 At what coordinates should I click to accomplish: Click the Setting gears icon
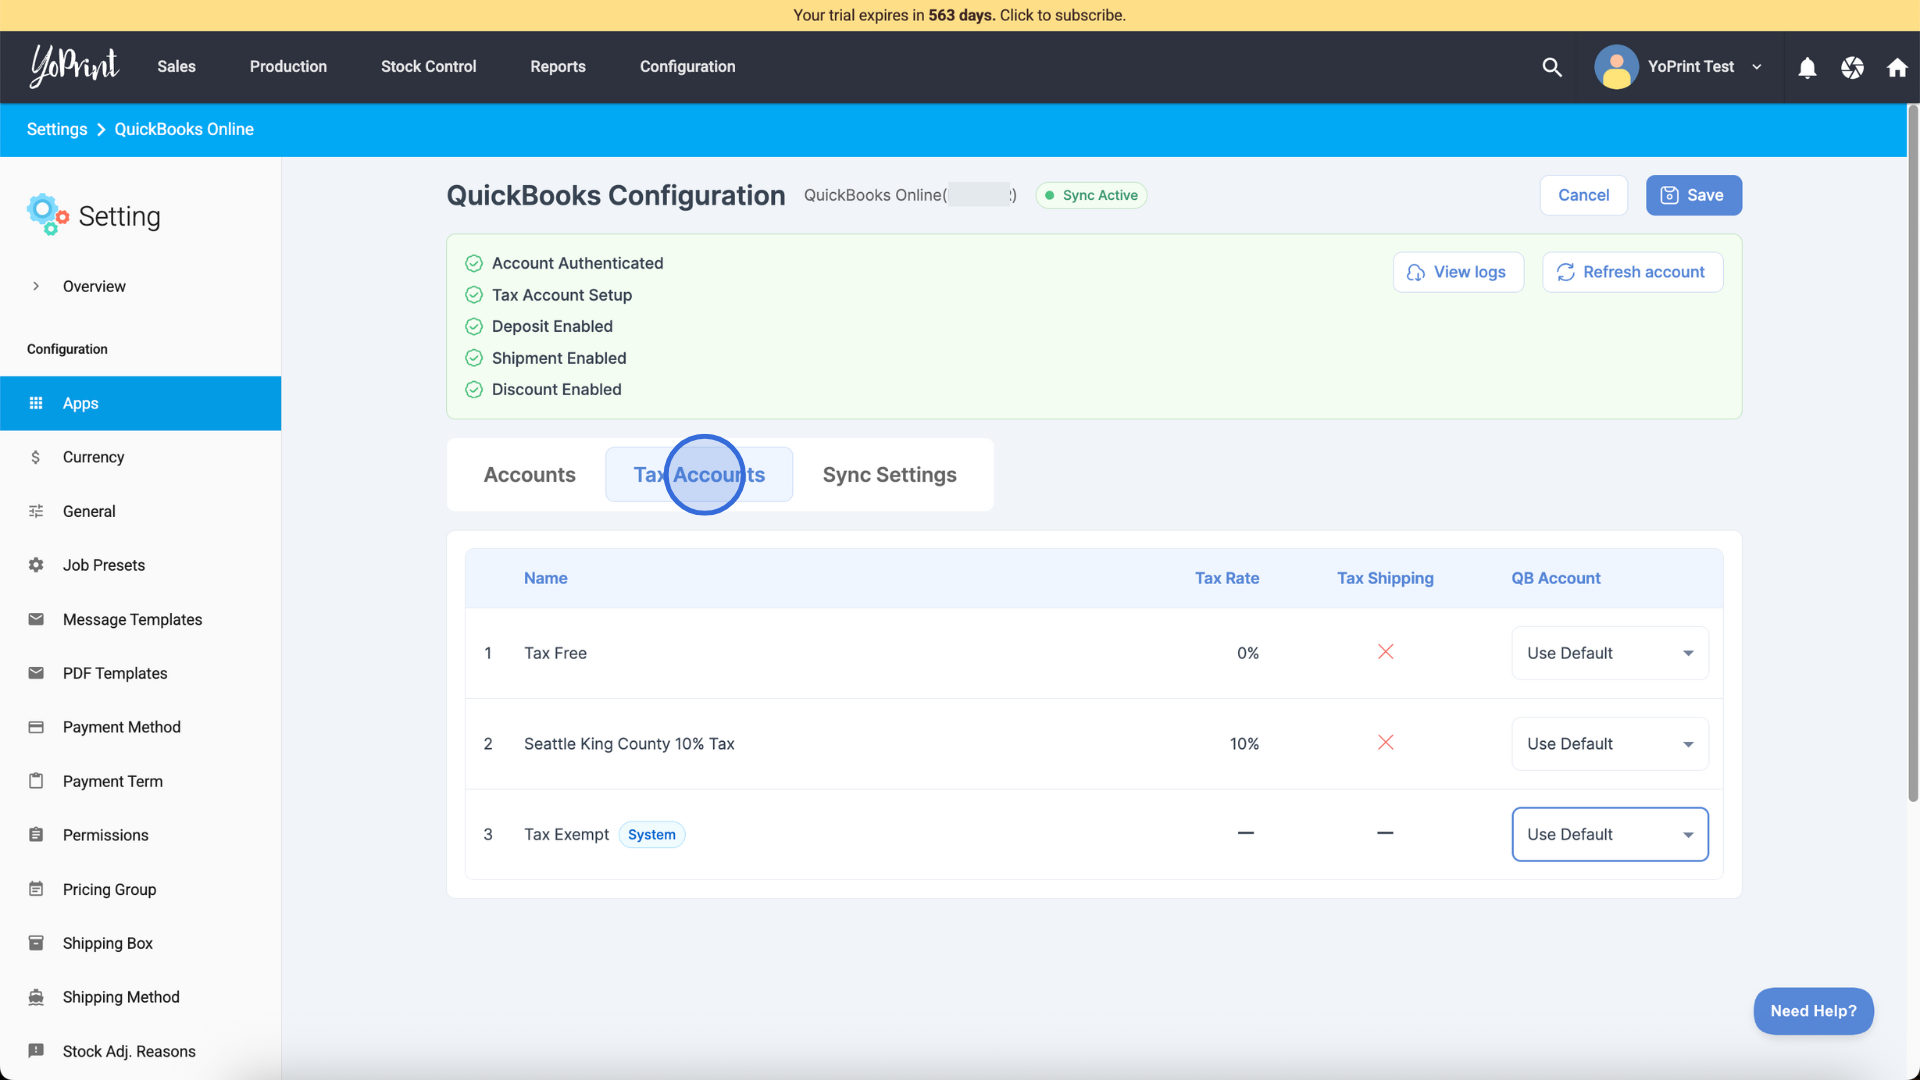pyautogui.click(x=47, y=214)
